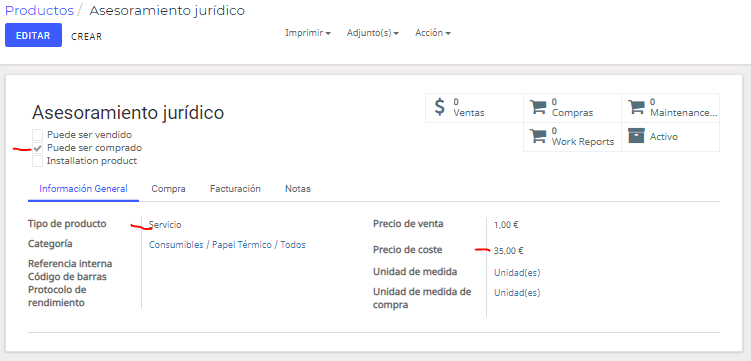Click the Categoría label

coord(50,244)
